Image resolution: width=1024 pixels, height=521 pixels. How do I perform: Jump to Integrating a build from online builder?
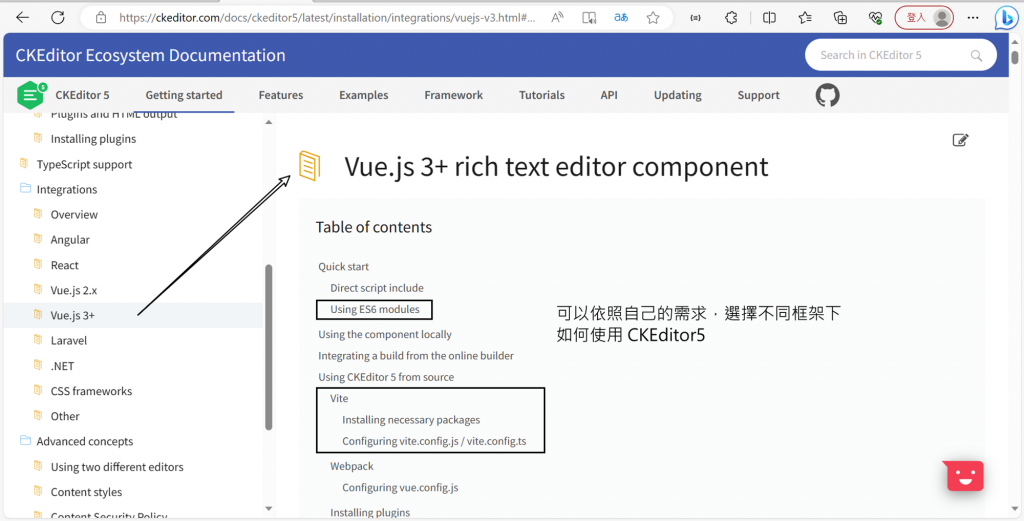pos(416,356)
